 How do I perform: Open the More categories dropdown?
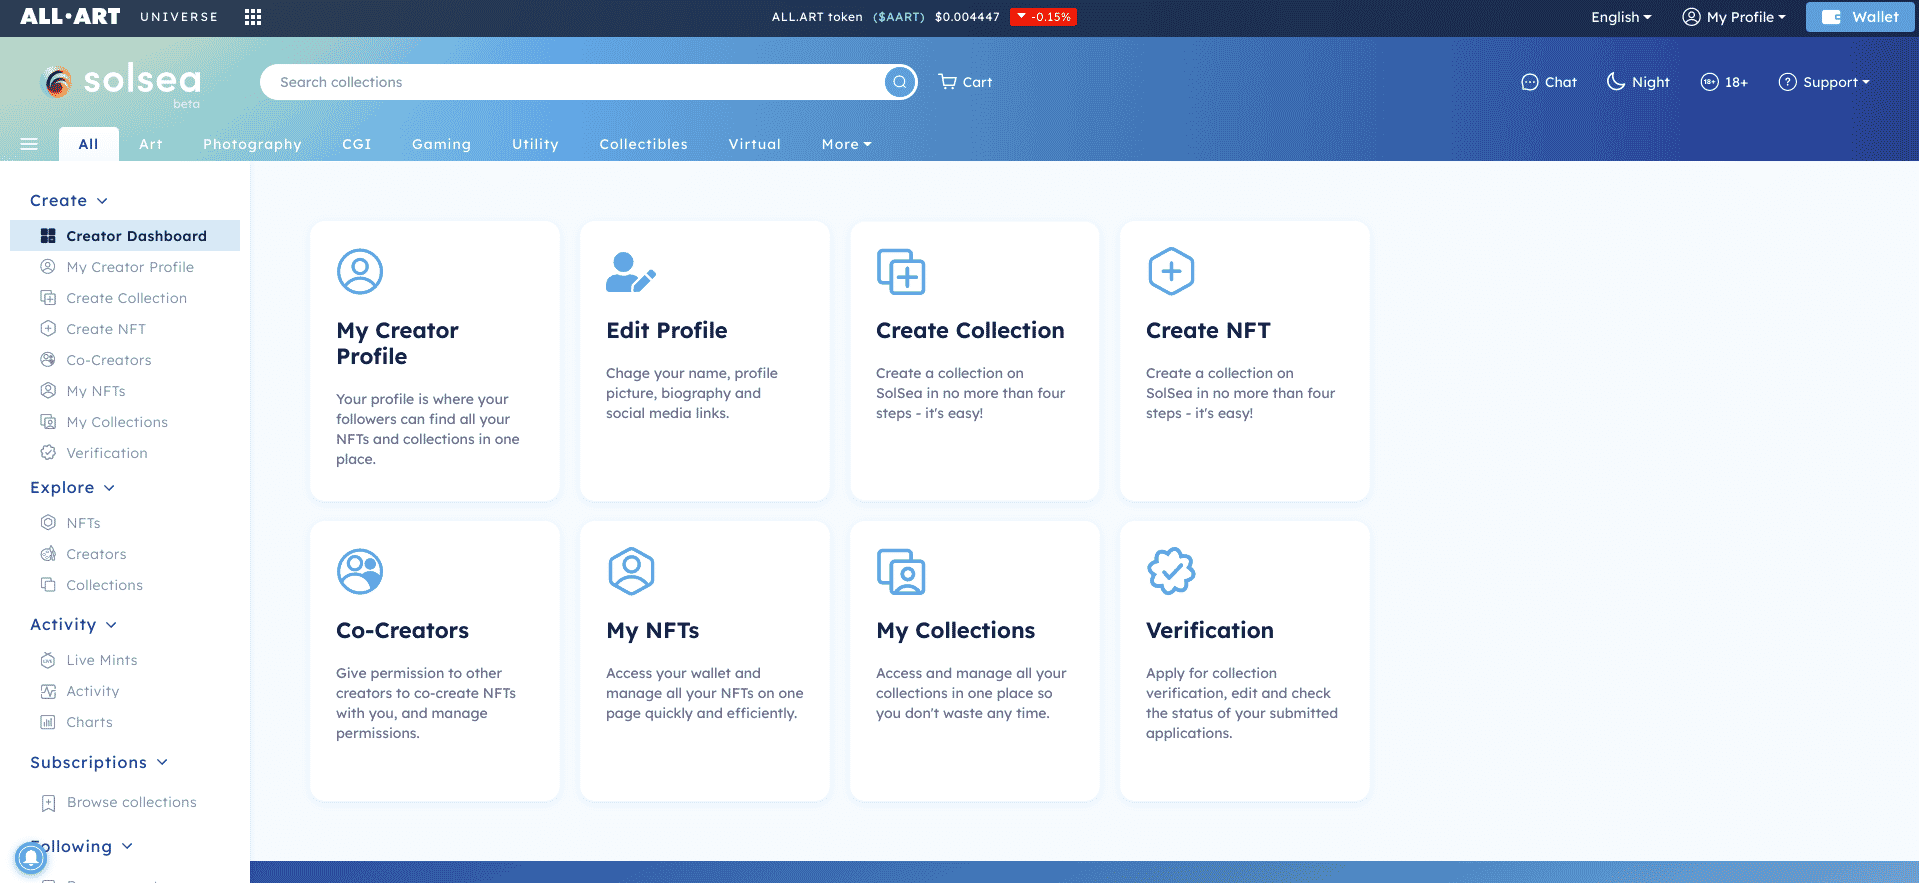click(x=846, y=144)
